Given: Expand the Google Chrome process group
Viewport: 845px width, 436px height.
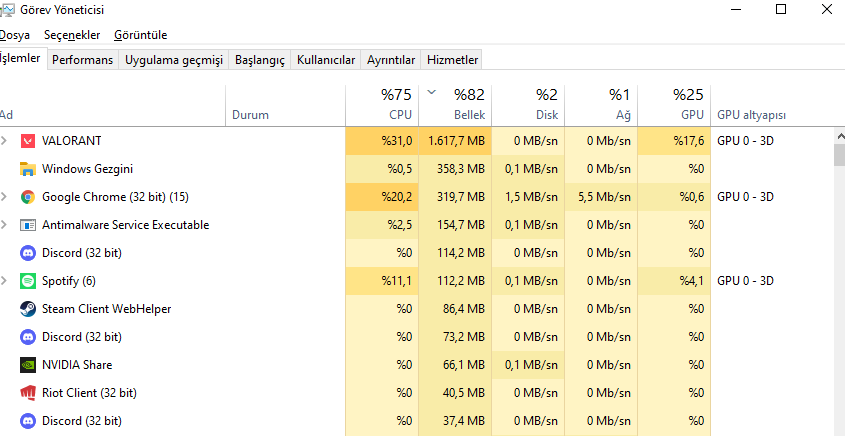Looking at the screenshot, I should (5, 197).
